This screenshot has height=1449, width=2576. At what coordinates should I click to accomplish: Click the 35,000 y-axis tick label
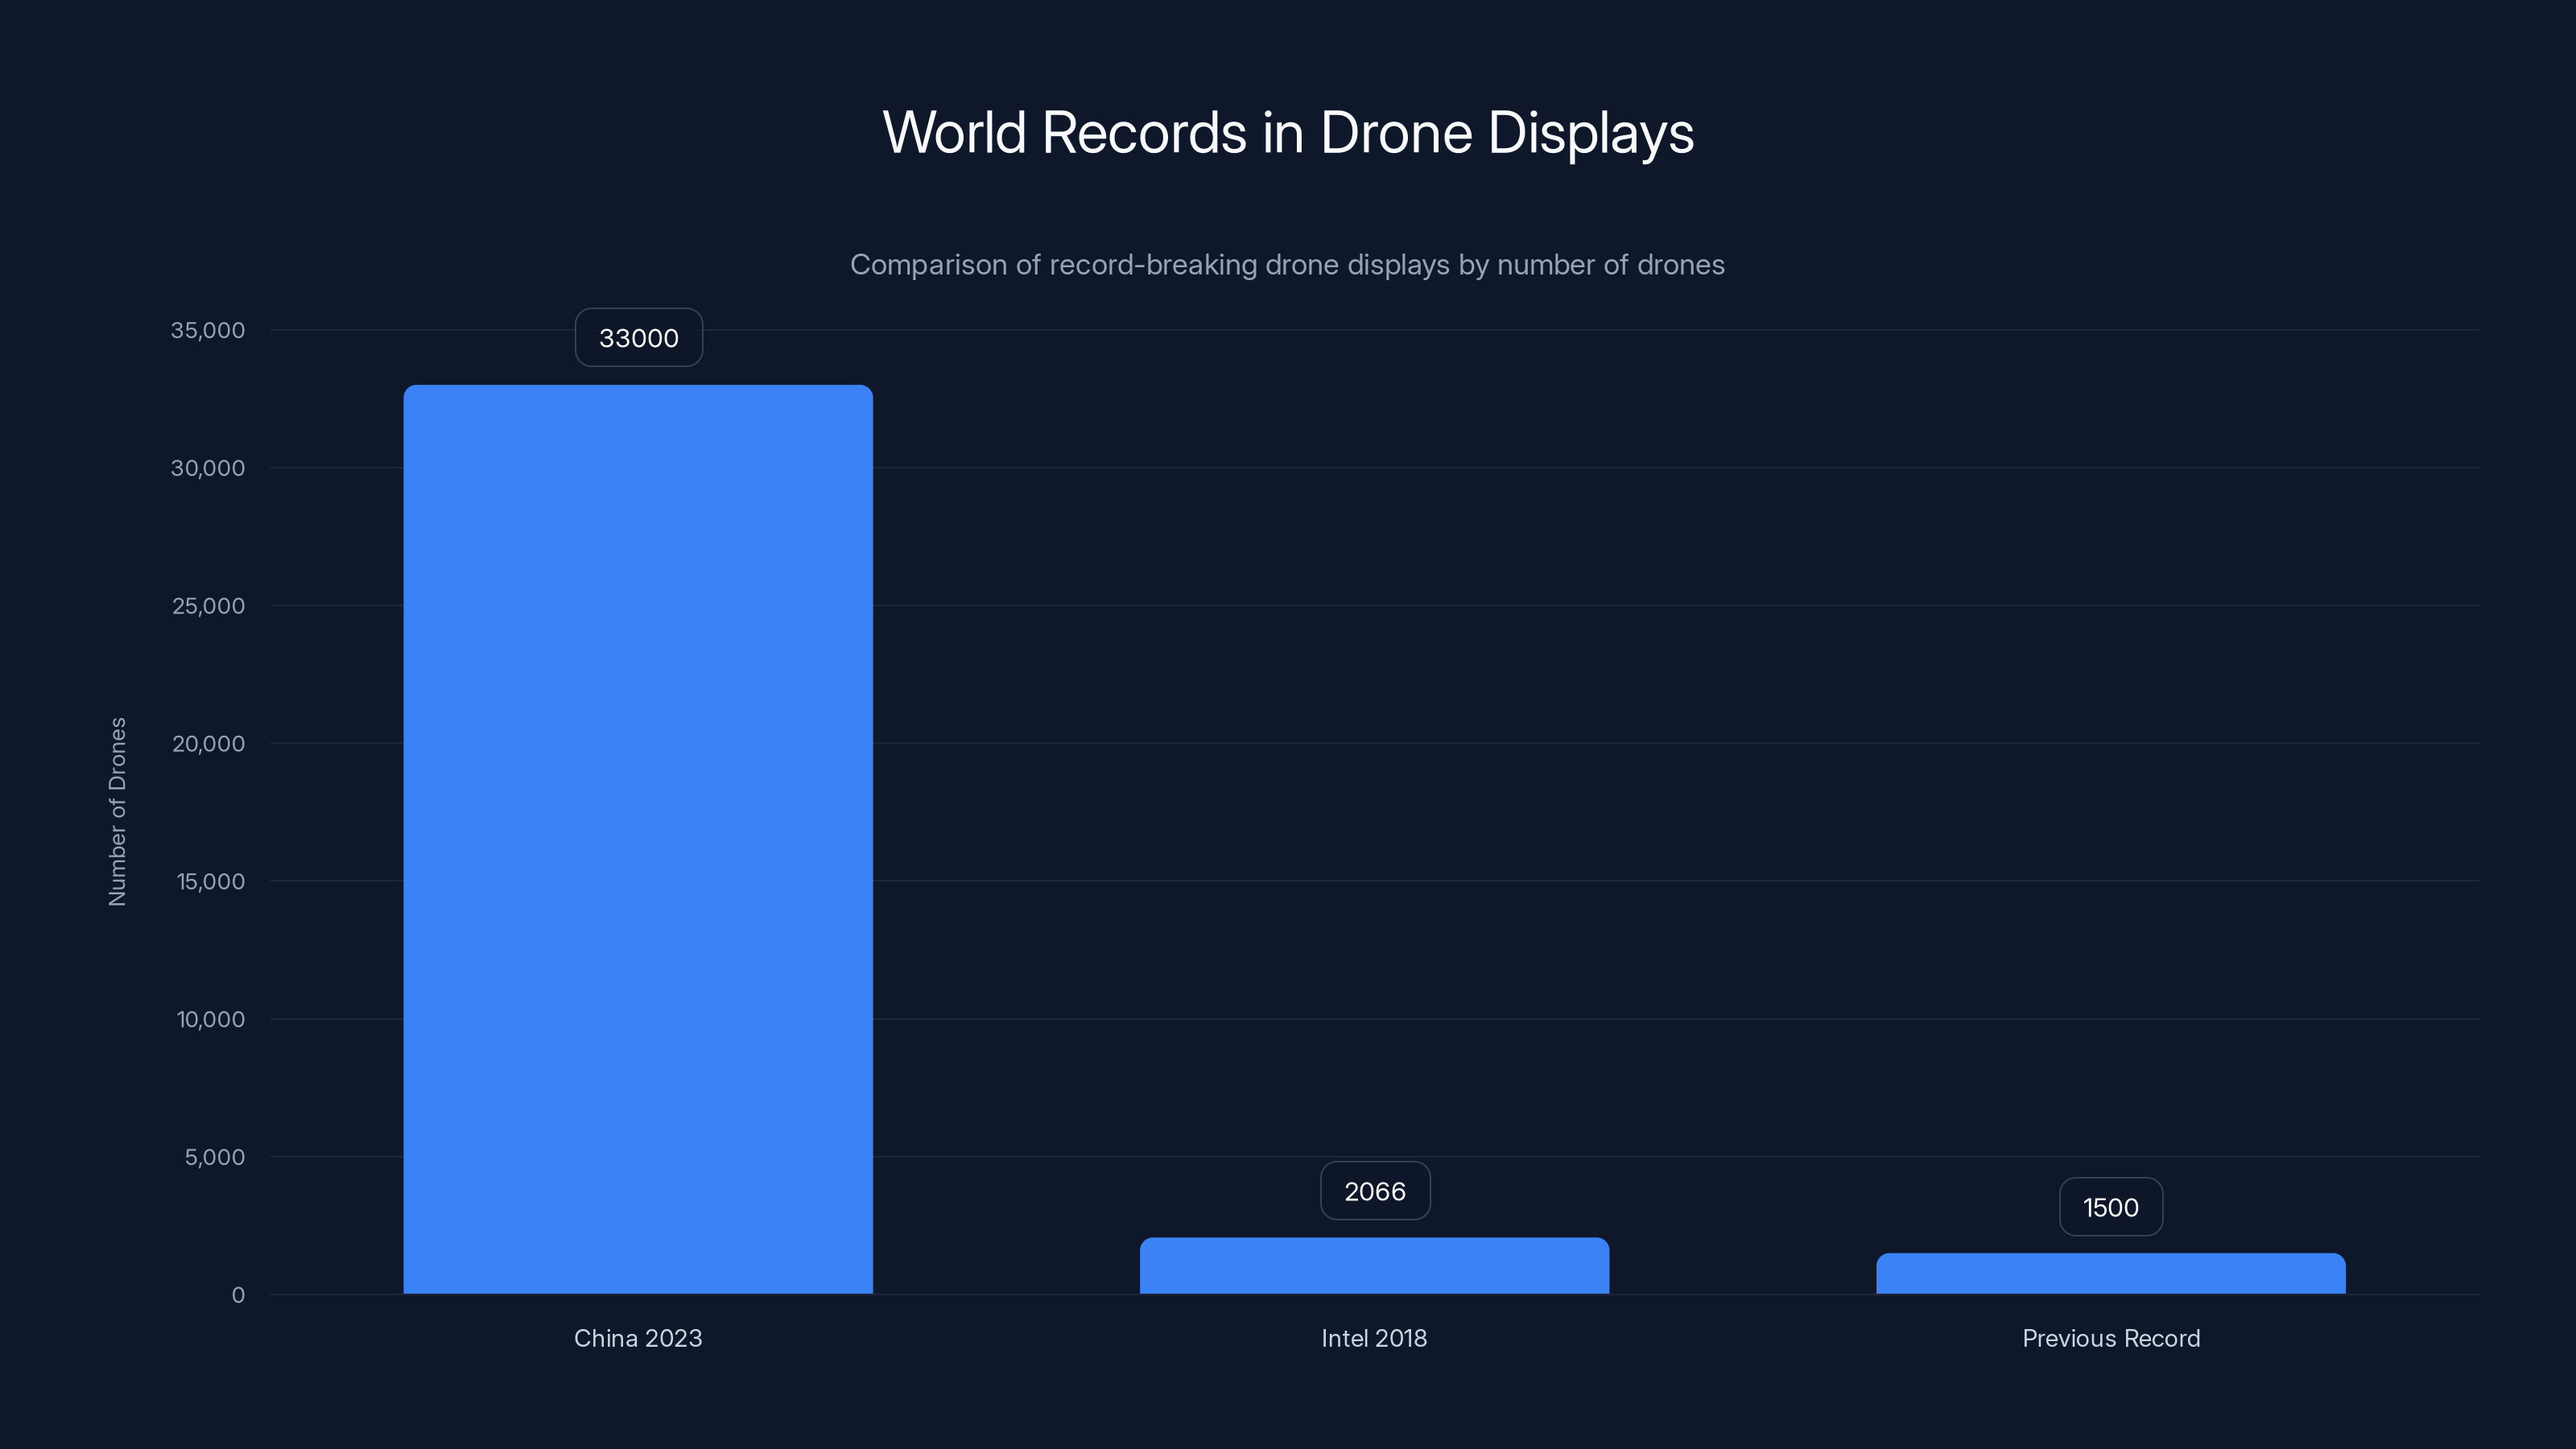pos(207,330)
